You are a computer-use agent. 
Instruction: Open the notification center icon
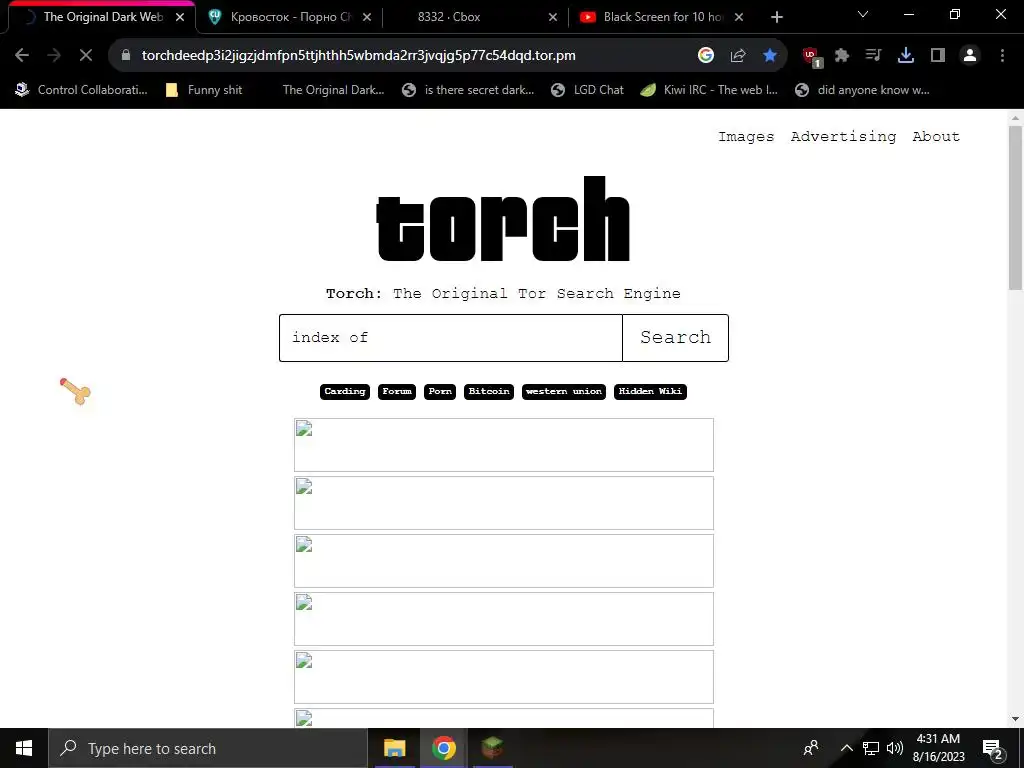pyautogui.click(x=993, y=748)
